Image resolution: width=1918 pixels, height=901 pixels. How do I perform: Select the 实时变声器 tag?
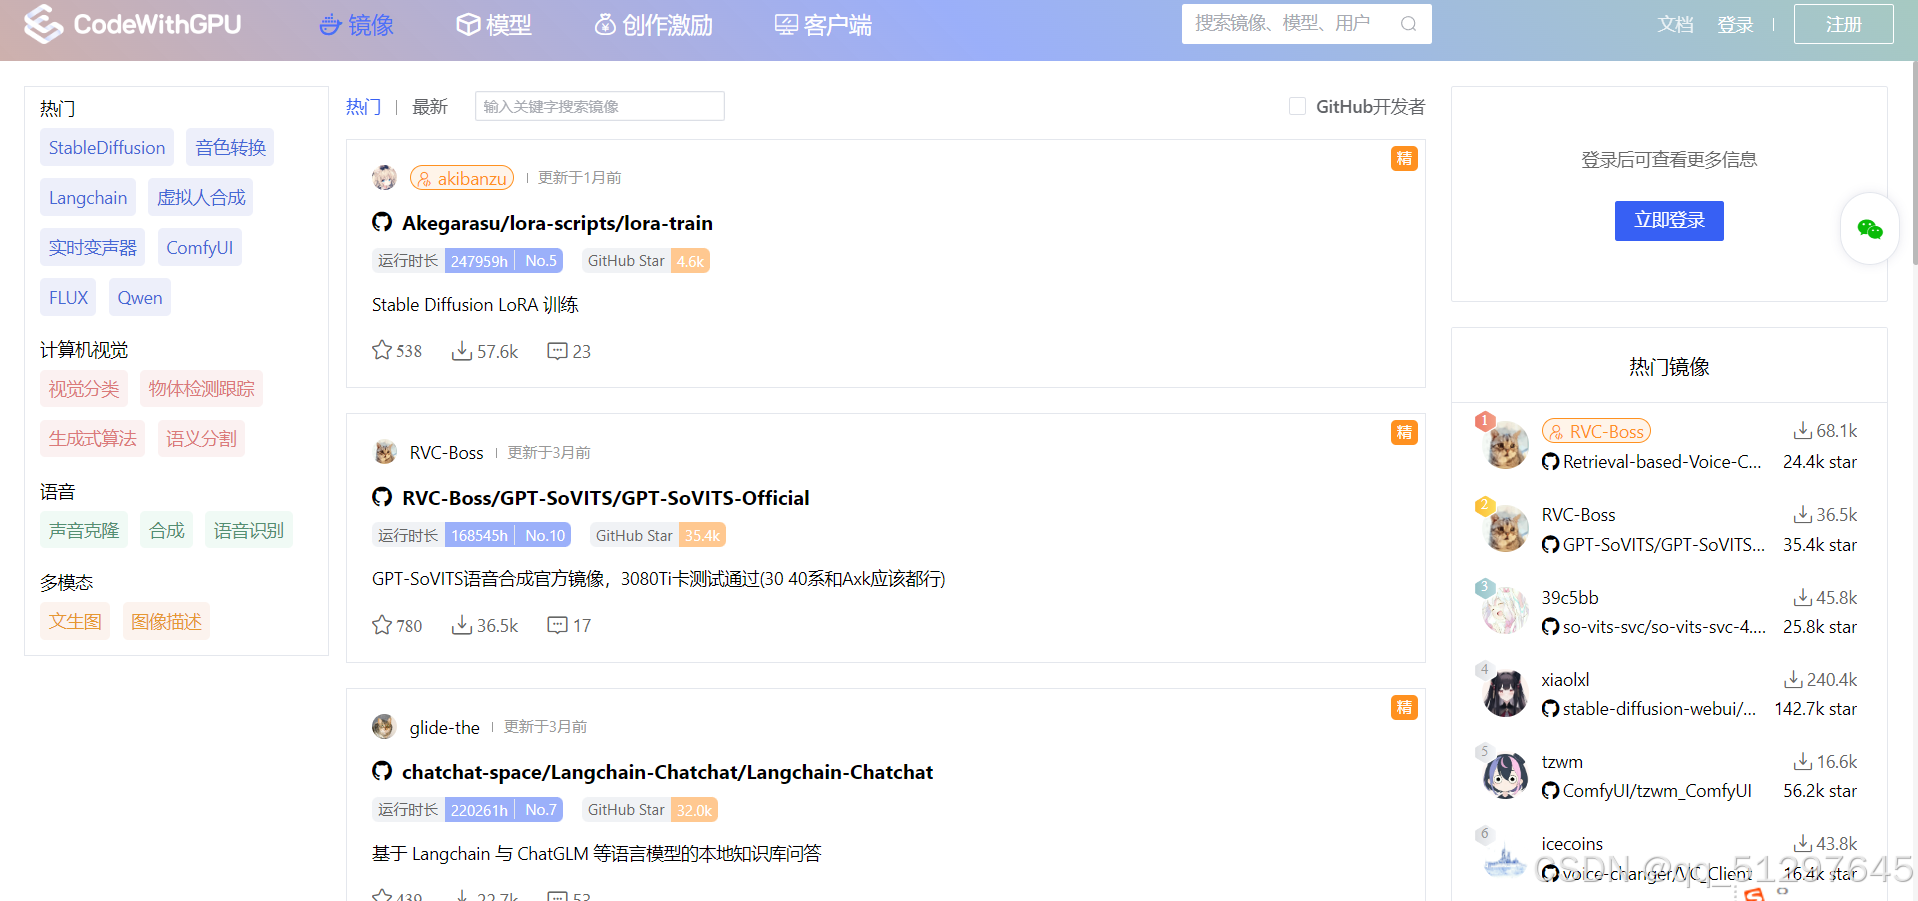(x=93, y=247)
